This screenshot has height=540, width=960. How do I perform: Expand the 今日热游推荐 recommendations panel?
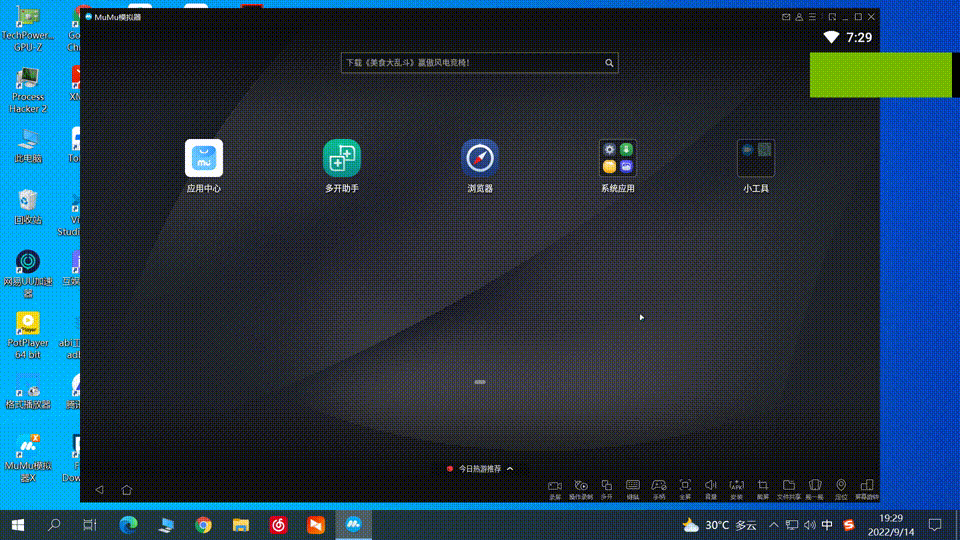(480, 469)
